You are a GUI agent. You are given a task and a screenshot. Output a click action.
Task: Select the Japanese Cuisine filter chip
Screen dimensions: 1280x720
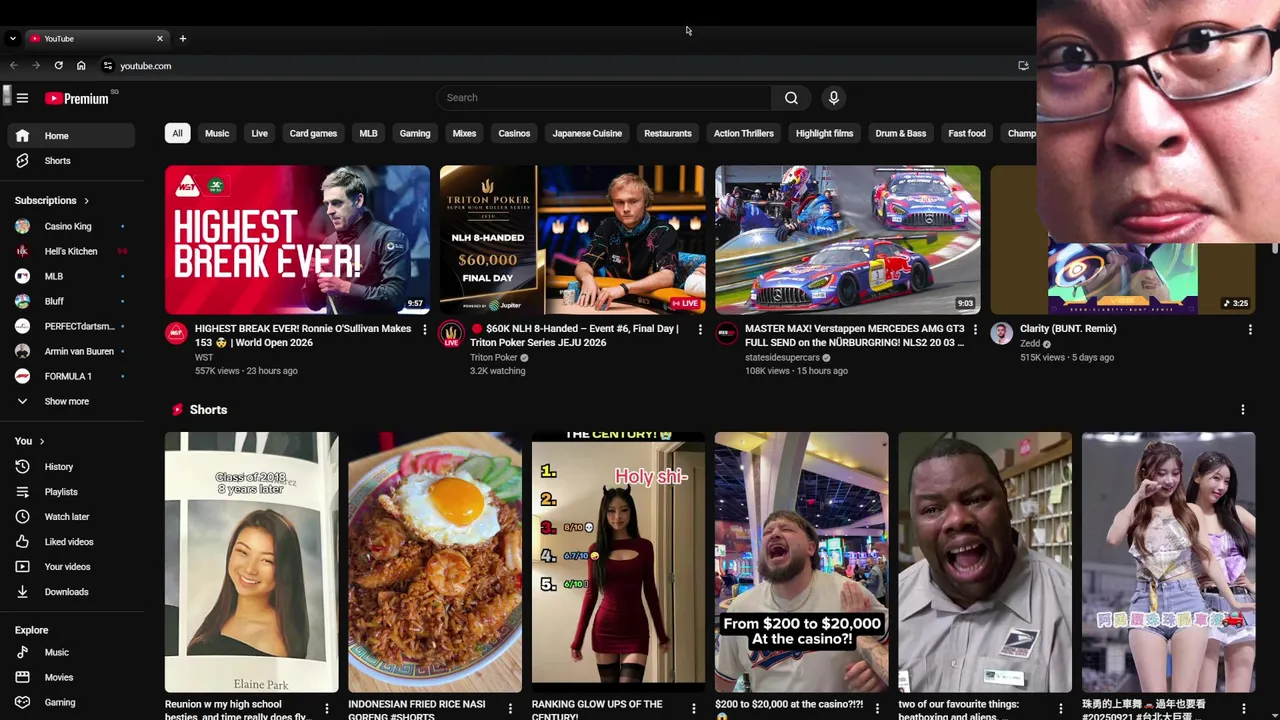(x=587, y=134)
